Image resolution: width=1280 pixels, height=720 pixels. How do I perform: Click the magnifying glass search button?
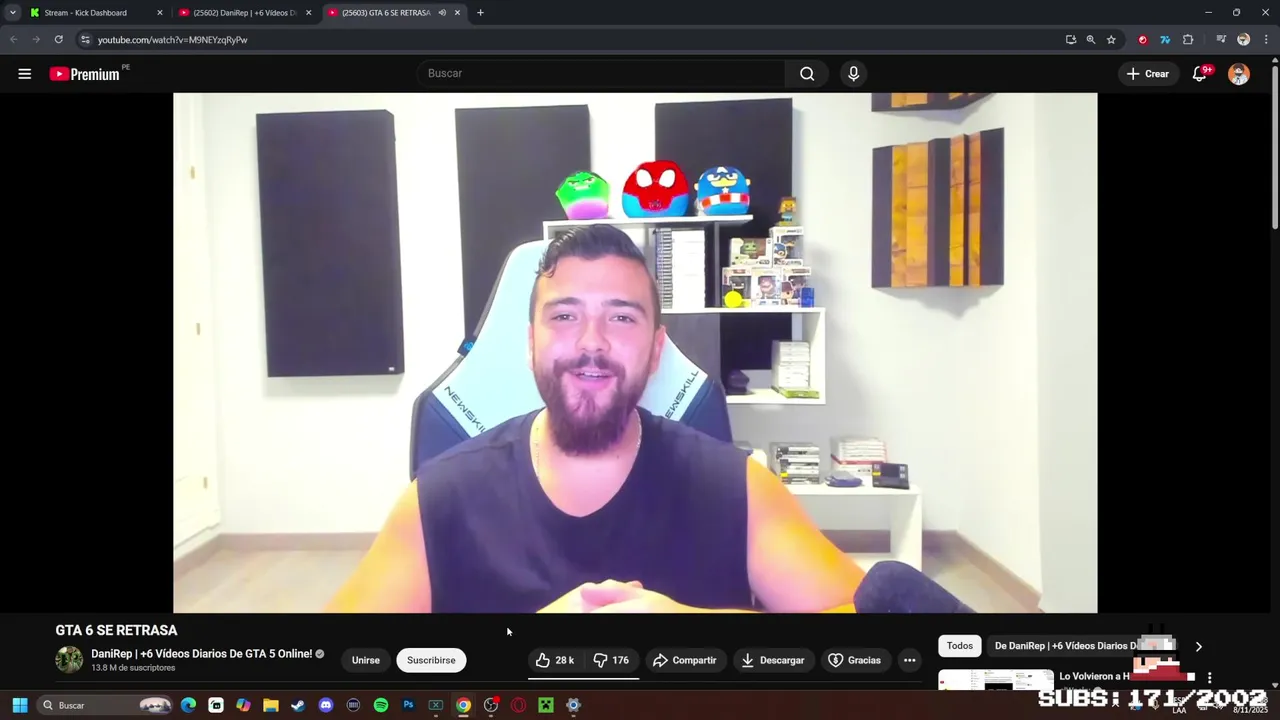(807, 73)
